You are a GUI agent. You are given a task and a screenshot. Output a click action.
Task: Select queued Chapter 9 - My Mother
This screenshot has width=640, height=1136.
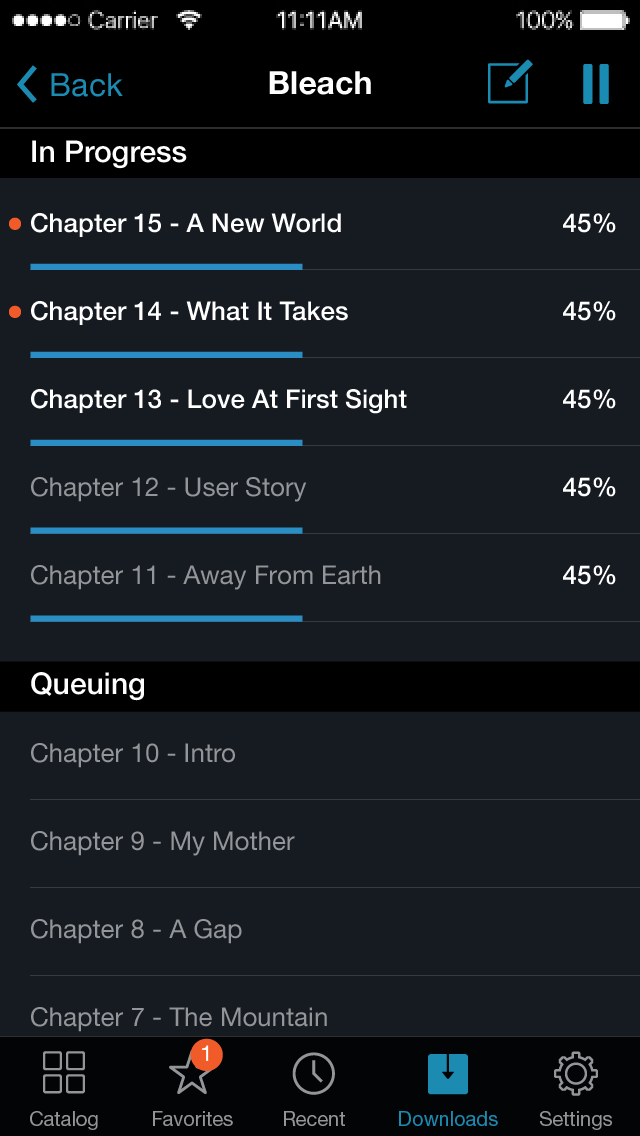pyautogui.click(x=162, y=841)
